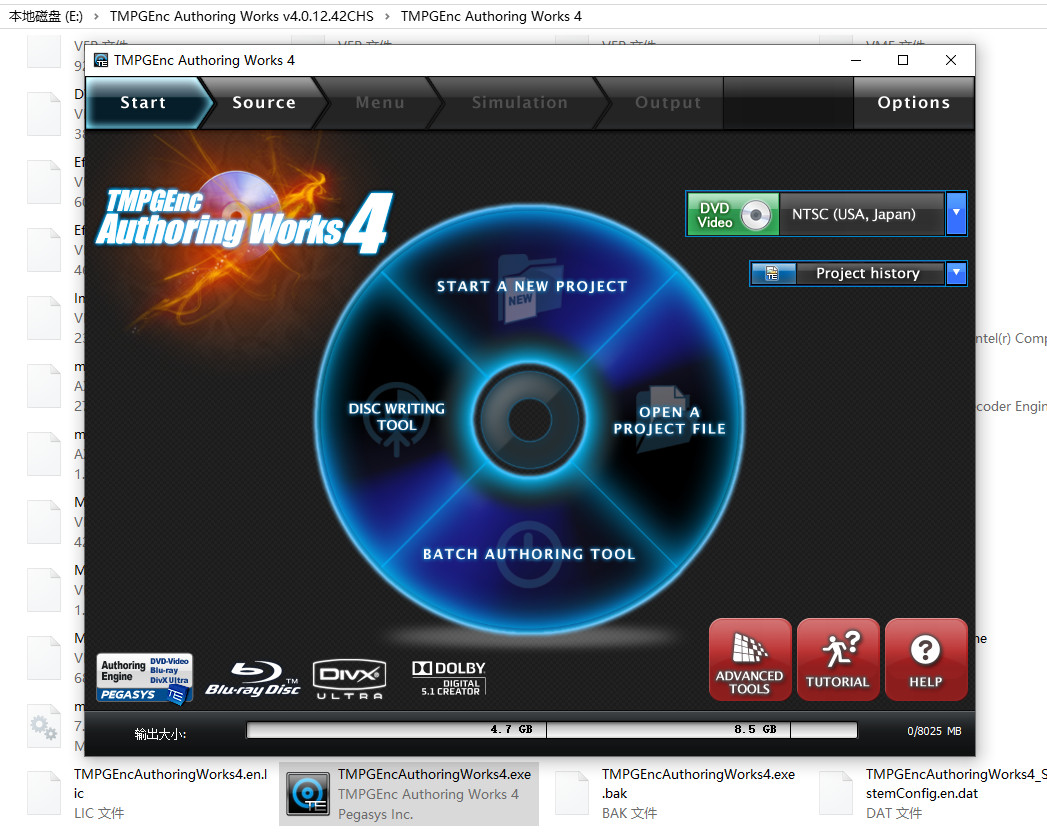Open the Simulation tab
The height and width of the screenshot is (836, 1047).
point(519,103)
